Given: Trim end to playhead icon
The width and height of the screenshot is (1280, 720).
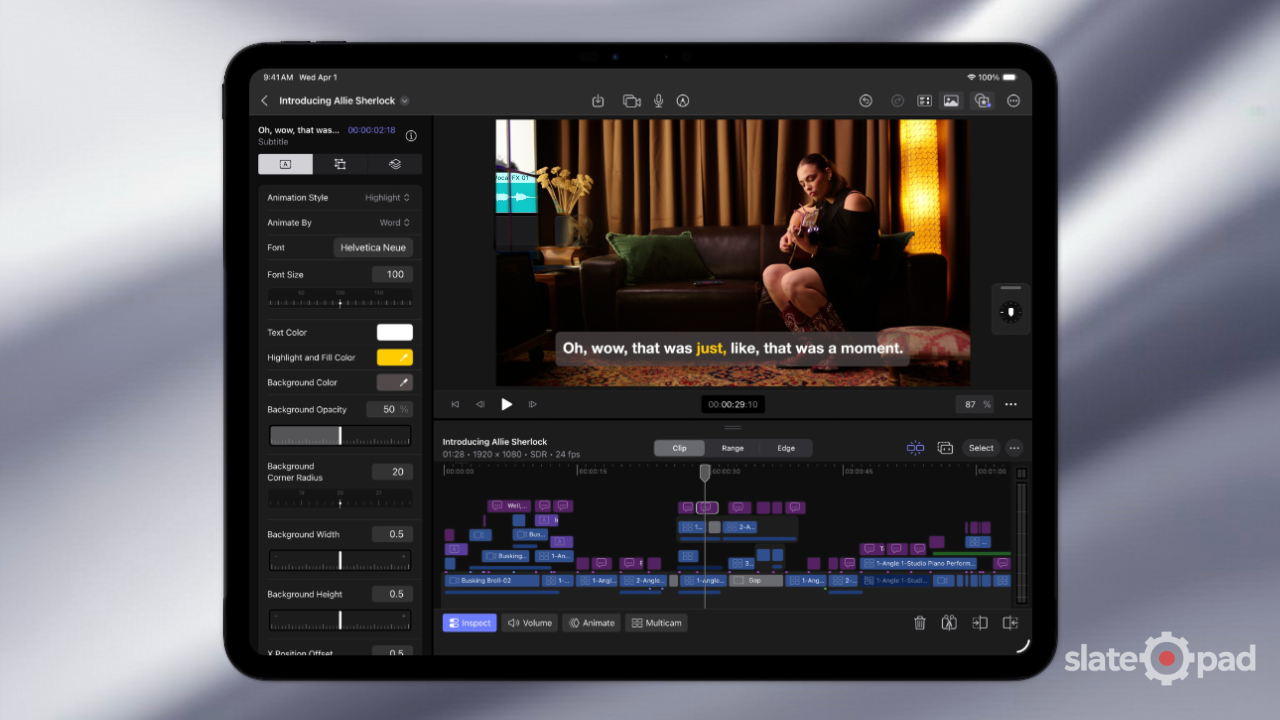Looking at the screenshot, I should [1011, 623].
